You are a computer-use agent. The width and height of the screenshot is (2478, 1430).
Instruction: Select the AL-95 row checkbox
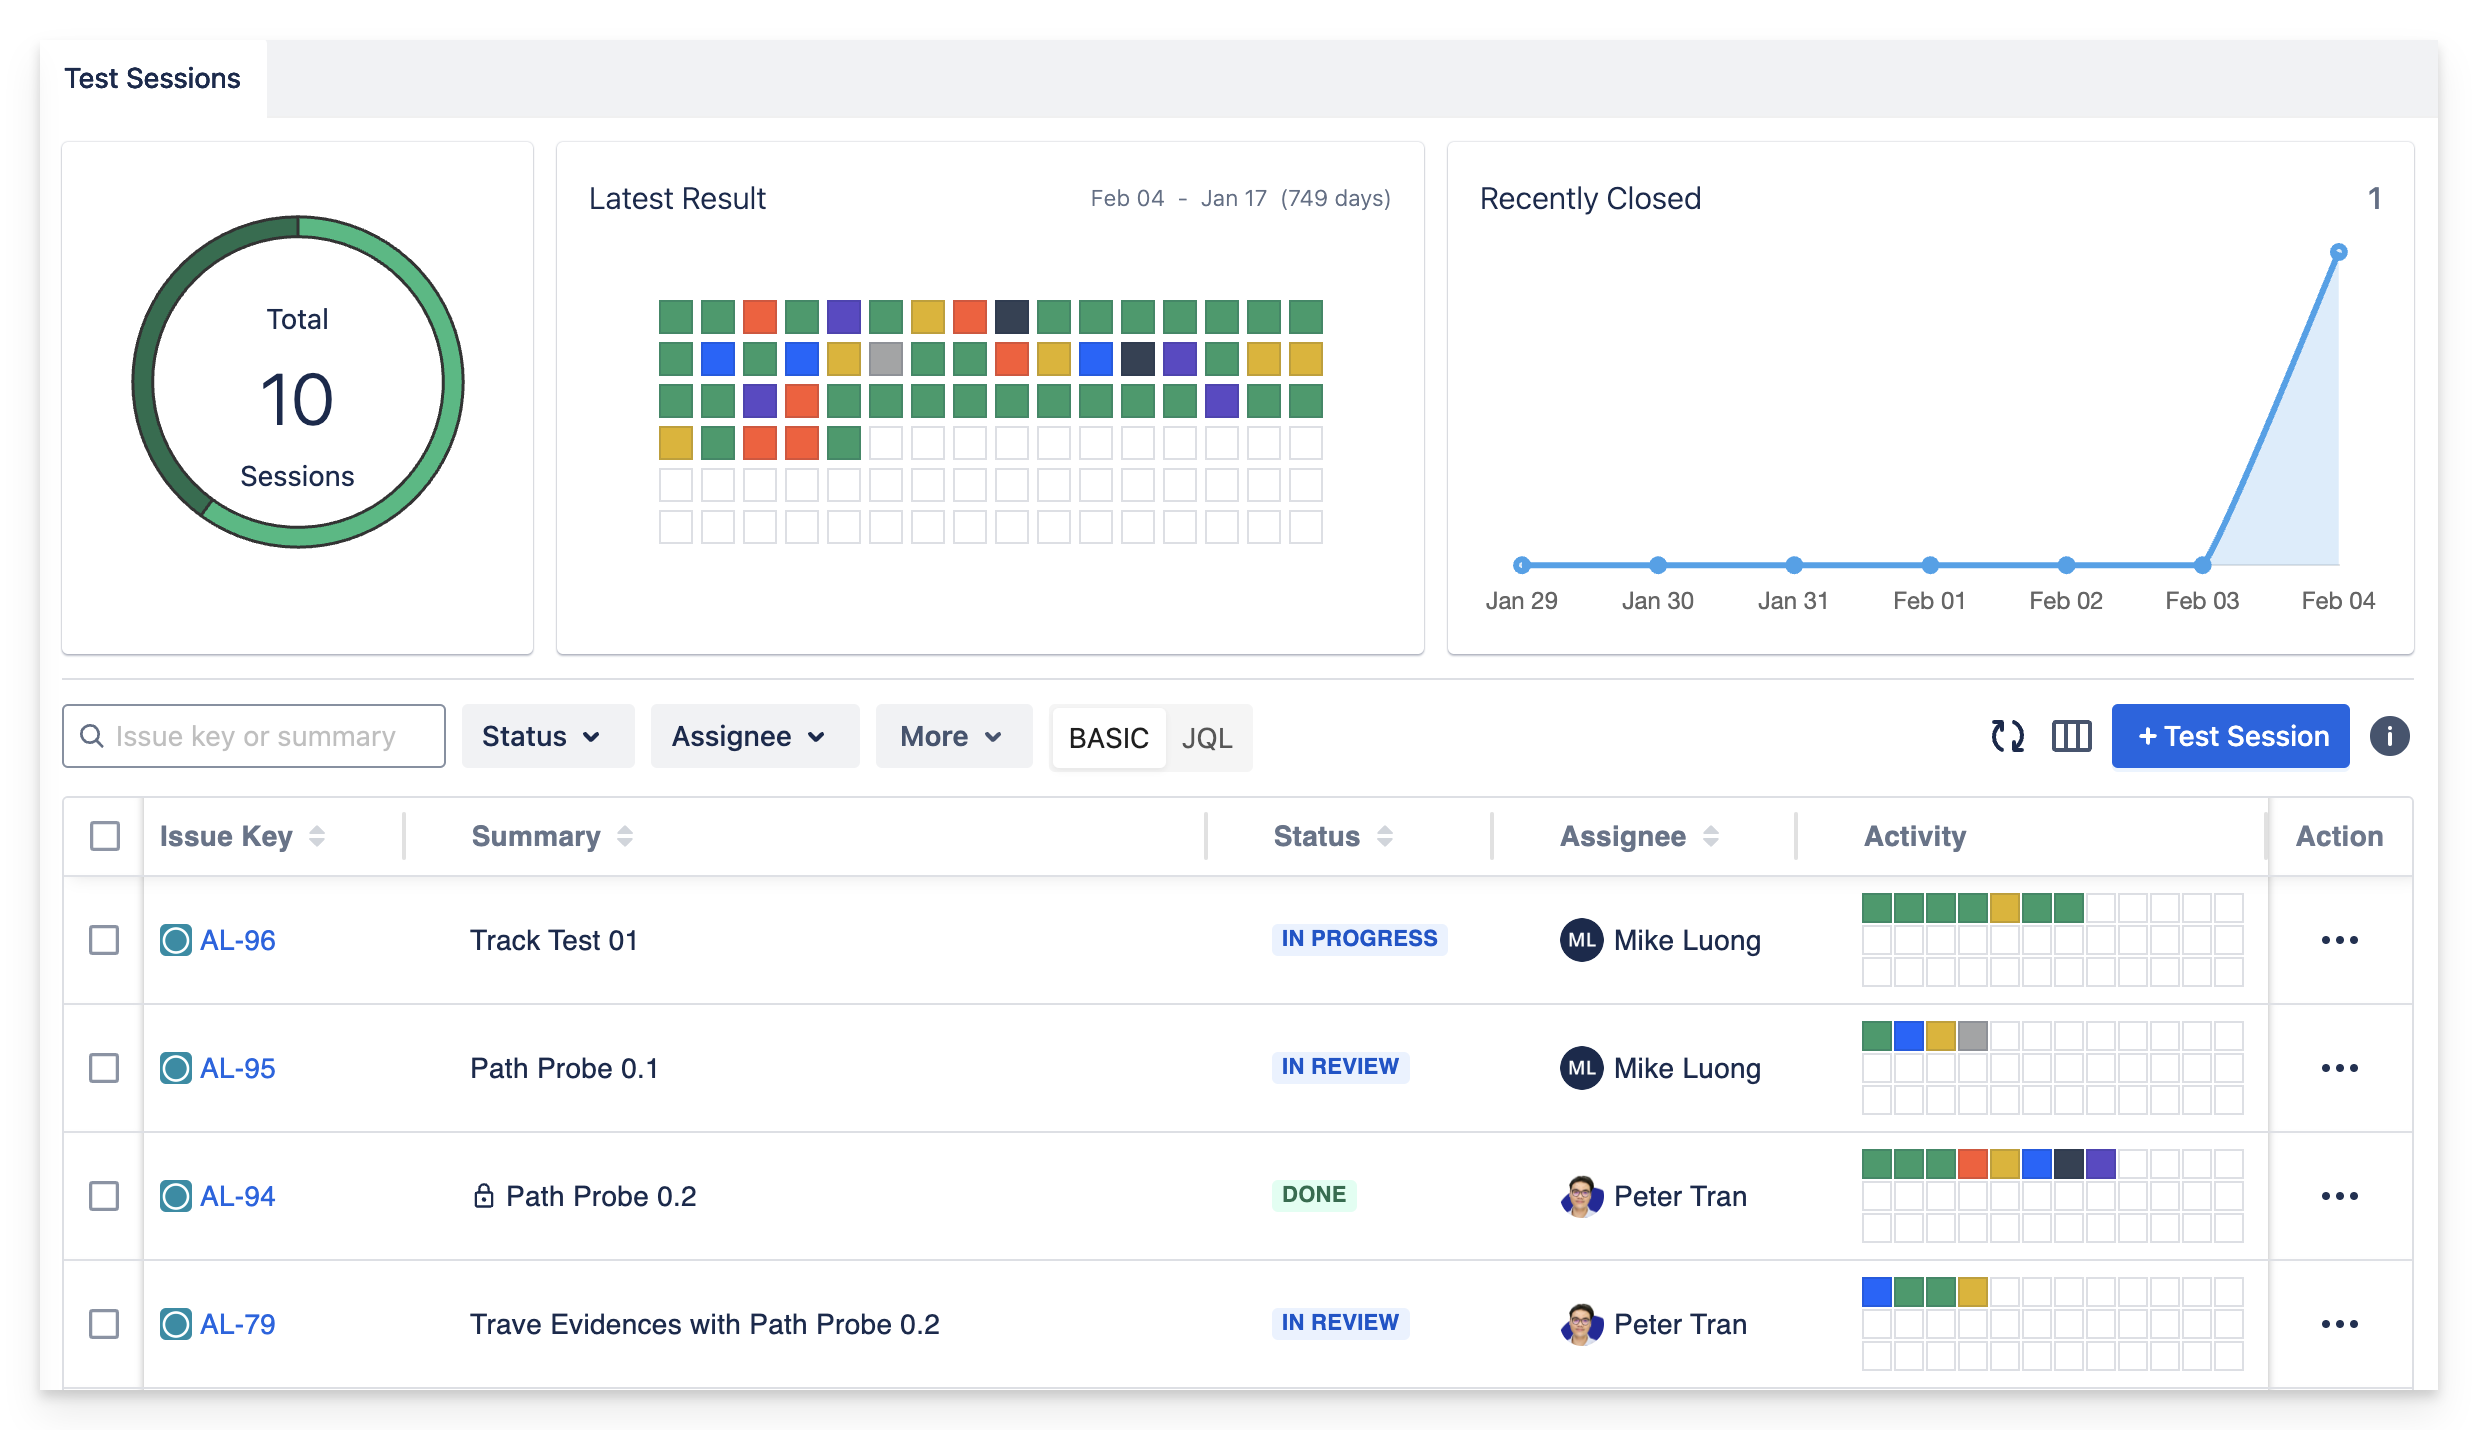point(104,1068)
